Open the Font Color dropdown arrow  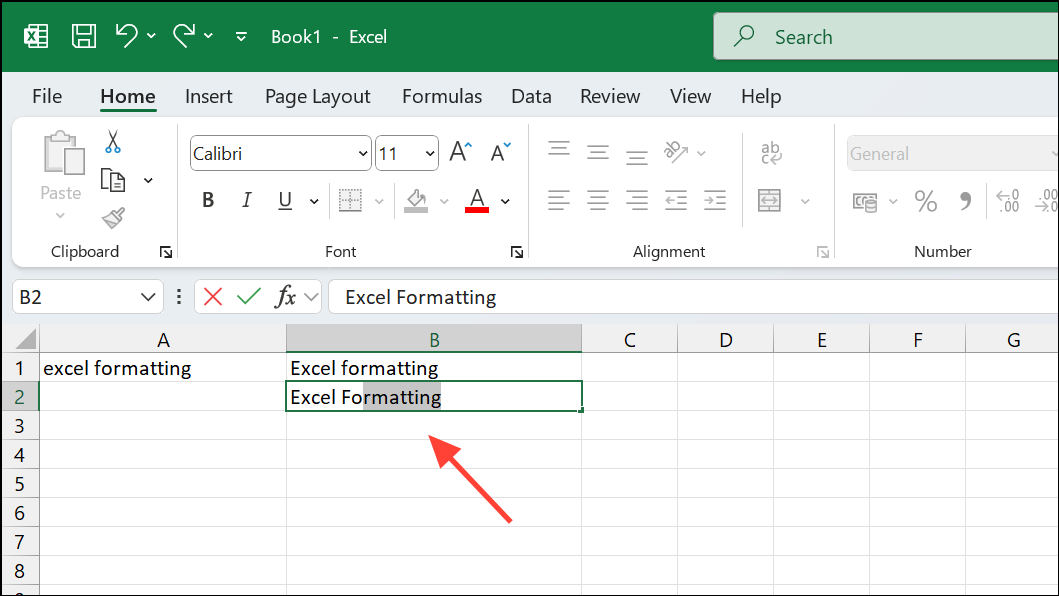pos(505,200)
